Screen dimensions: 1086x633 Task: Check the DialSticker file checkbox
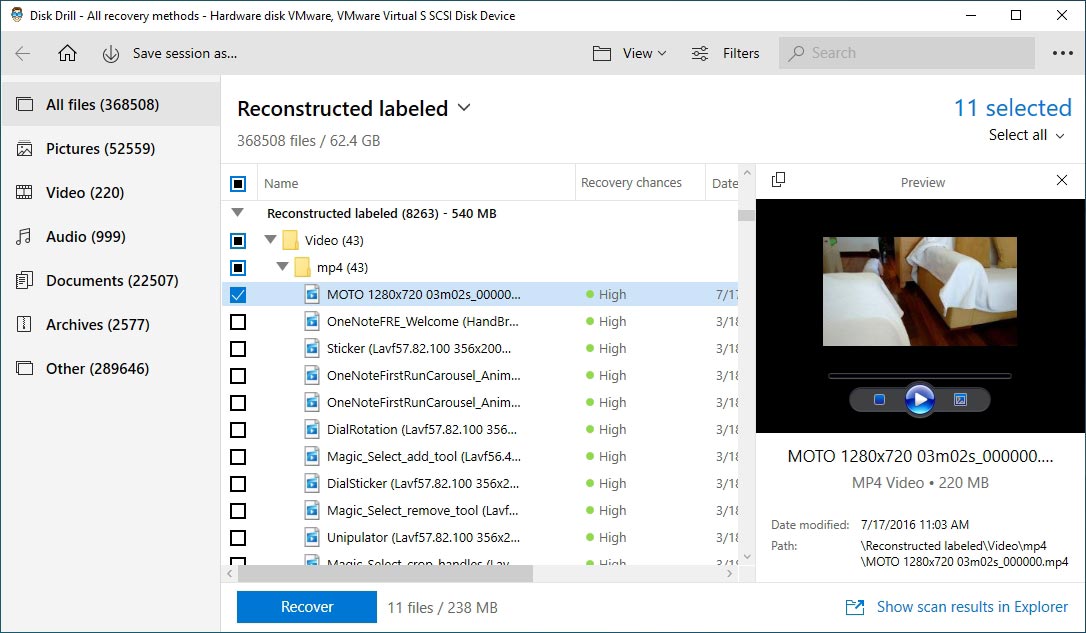[x=238, y=483]
